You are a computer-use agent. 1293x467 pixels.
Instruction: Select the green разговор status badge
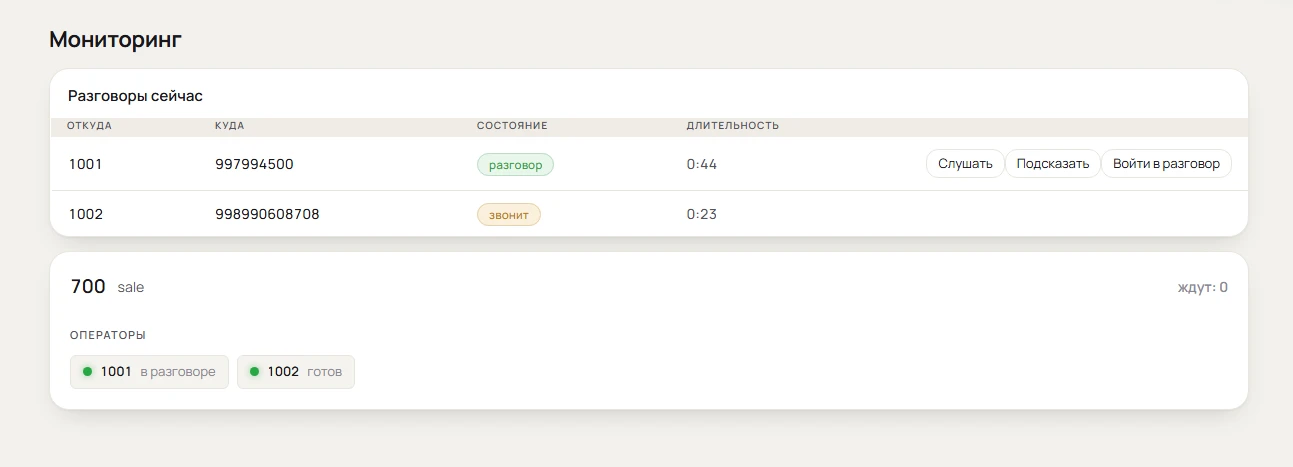(x=515, y=165)
